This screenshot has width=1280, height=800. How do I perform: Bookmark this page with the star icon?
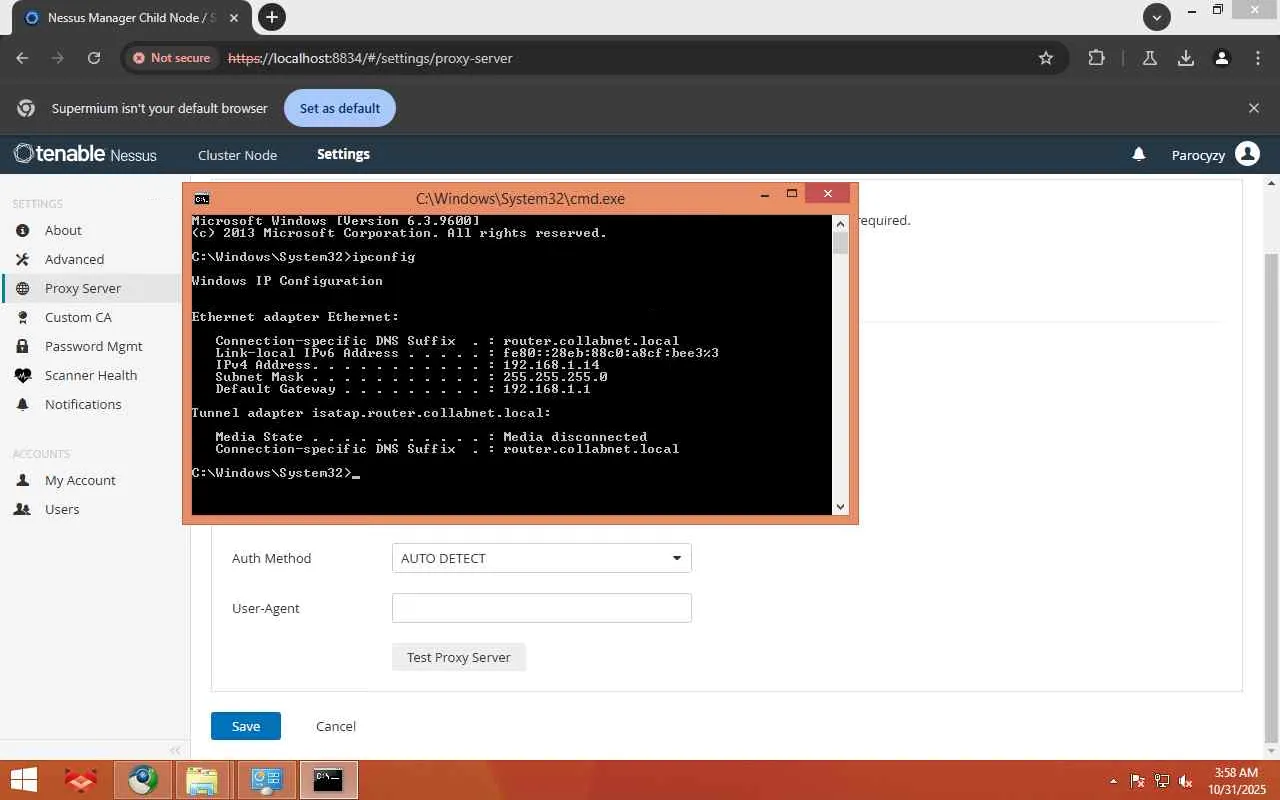pyautogui.click(x=1046, y=58)
